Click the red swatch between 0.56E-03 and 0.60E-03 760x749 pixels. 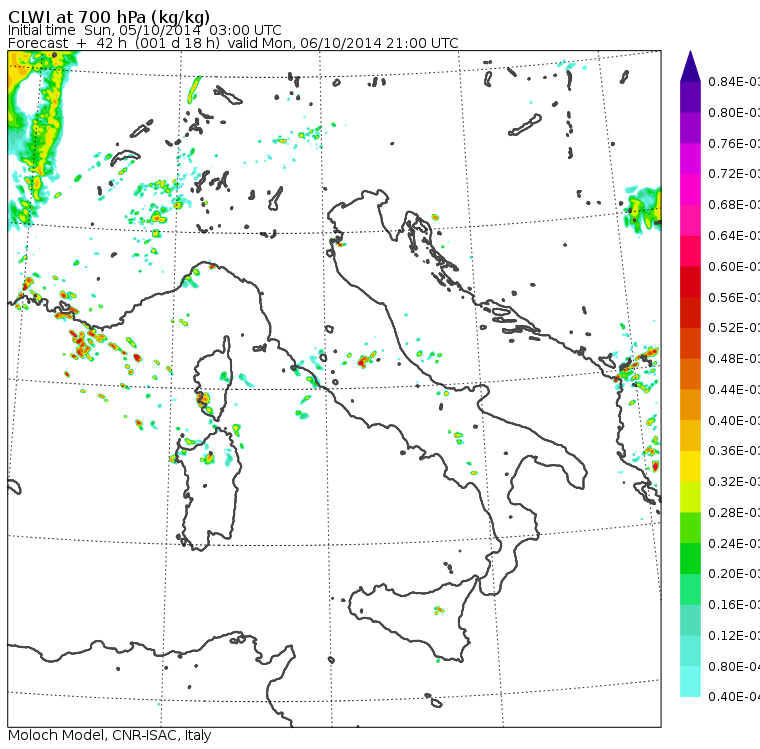pos(690,282)
